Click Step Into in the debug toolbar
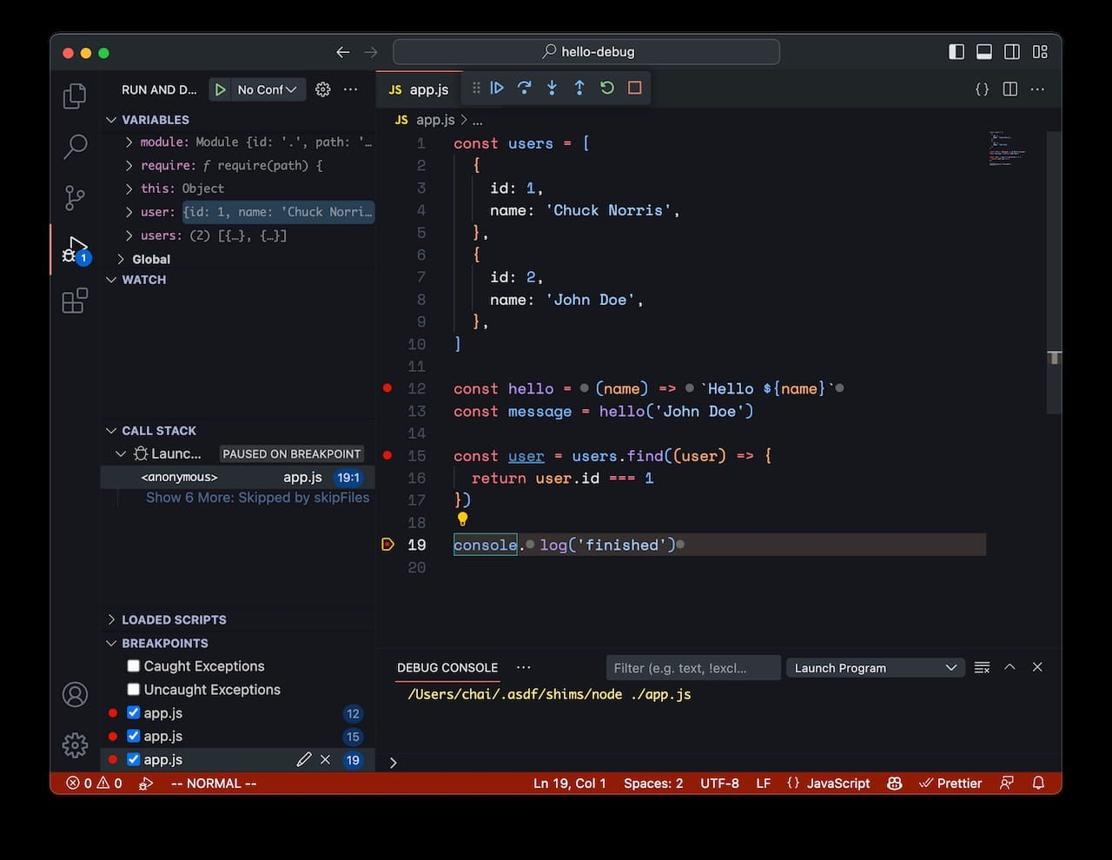The width and height of the screenshot is (1112, 860). (x=552, y=88)
